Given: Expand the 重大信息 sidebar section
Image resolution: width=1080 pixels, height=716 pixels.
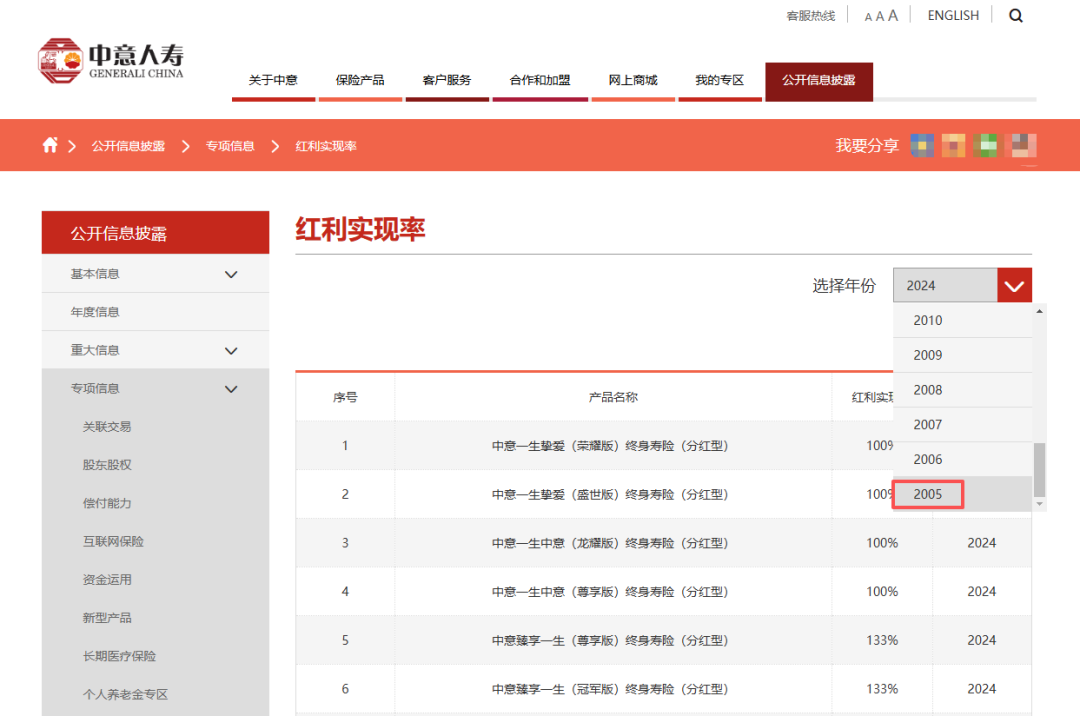Looking at the screenshot, I should coord(231,351).
